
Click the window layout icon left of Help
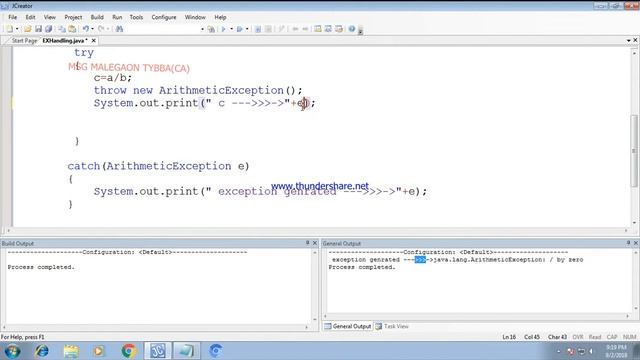pos(338,29)
